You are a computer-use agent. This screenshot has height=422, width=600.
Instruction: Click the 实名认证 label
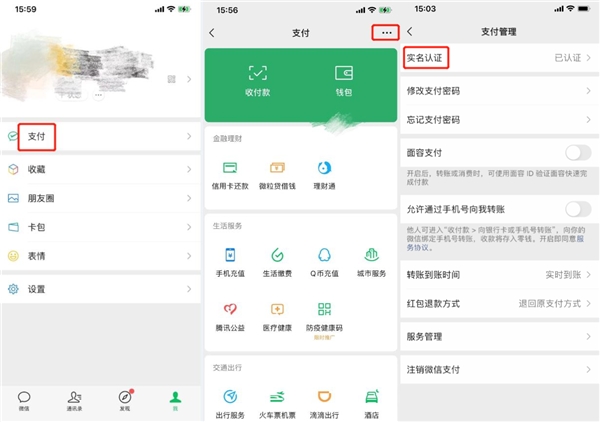pos(424,58)
